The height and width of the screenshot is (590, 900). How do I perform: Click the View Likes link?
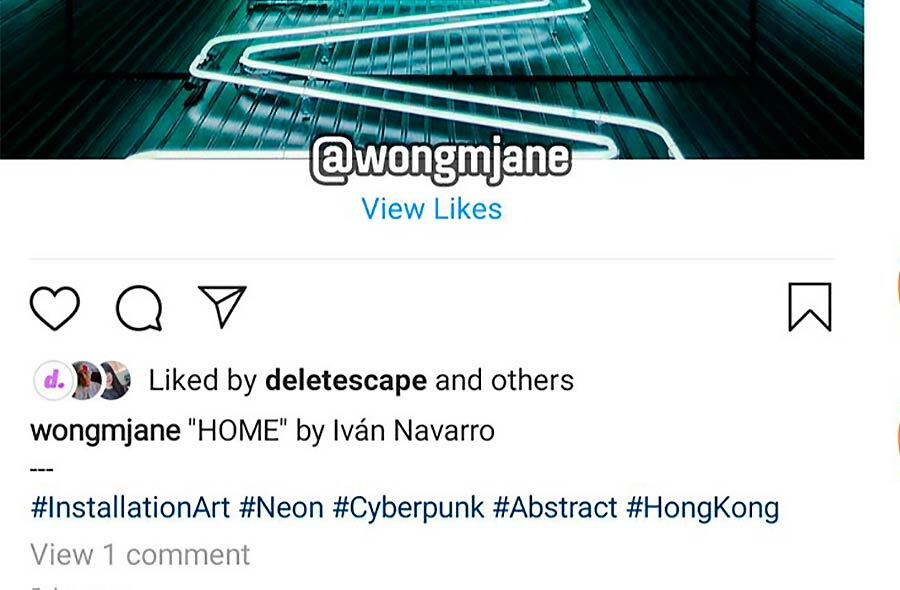point(432,208)
